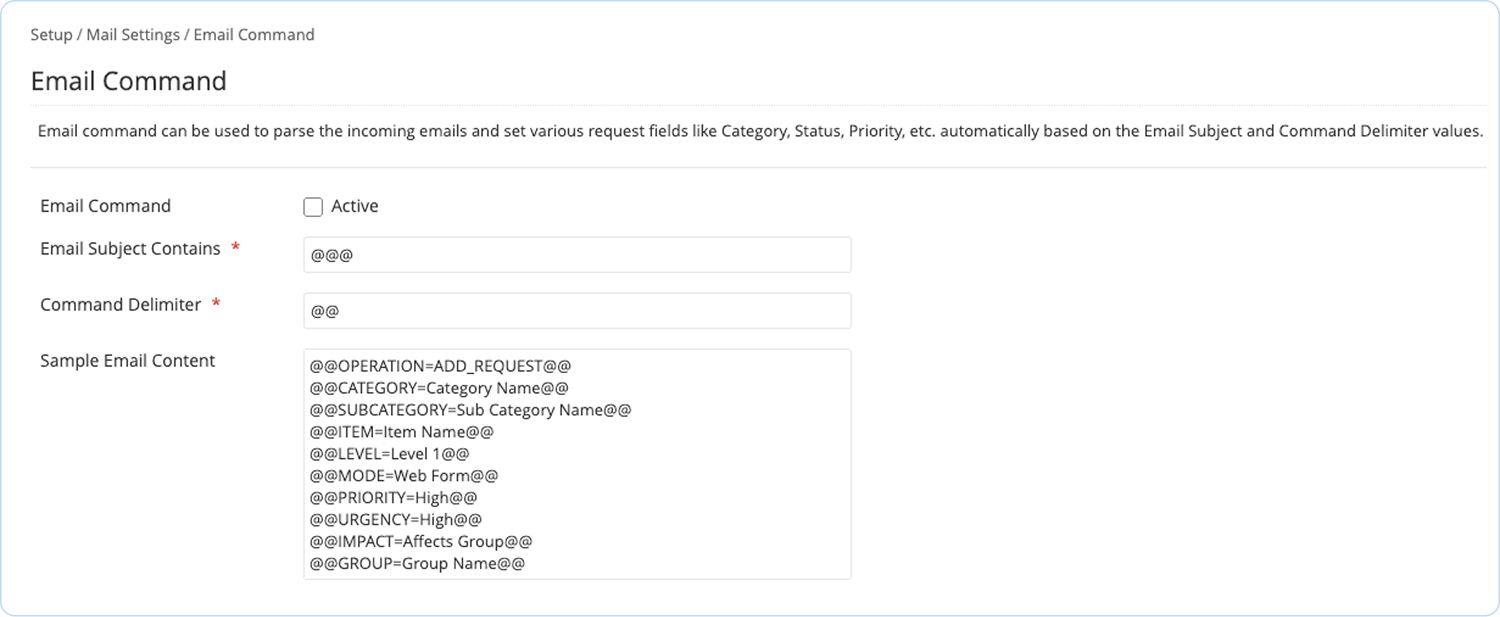1500x617 pixels.
Task: Click the required asterisk next to Command Delimiter
Action: pos(215,305)
